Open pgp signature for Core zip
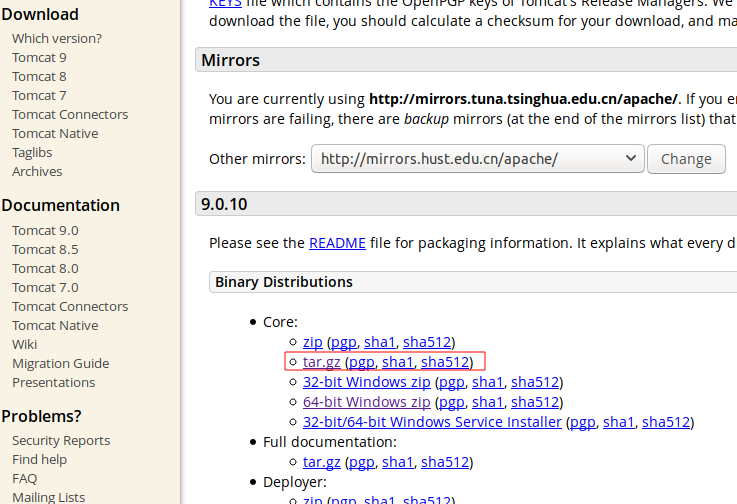The image size is (737, 504). click(341, 342)
